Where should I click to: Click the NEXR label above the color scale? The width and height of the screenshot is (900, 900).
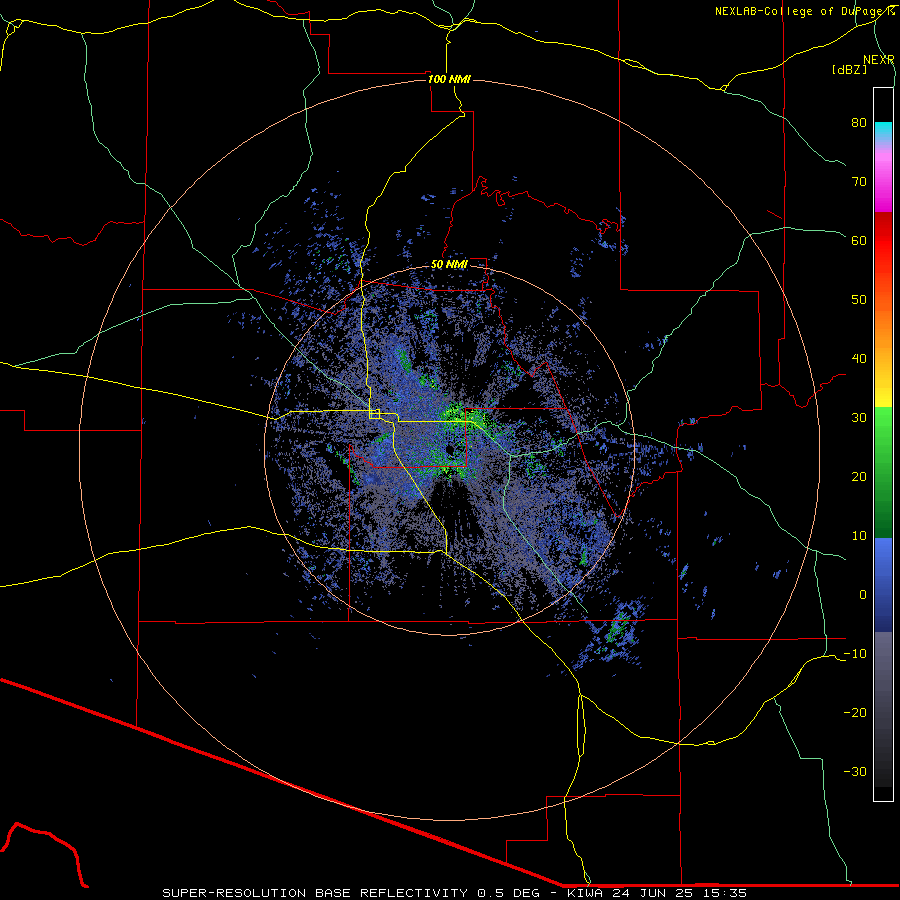[878, 60]
